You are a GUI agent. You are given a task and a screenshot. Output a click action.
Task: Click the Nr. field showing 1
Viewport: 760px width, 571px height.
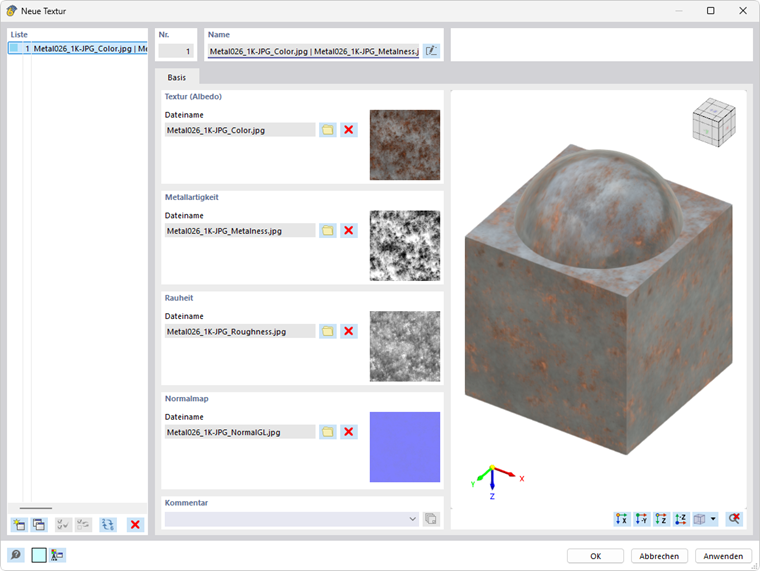pyautogui.click(x=176, y=51)
